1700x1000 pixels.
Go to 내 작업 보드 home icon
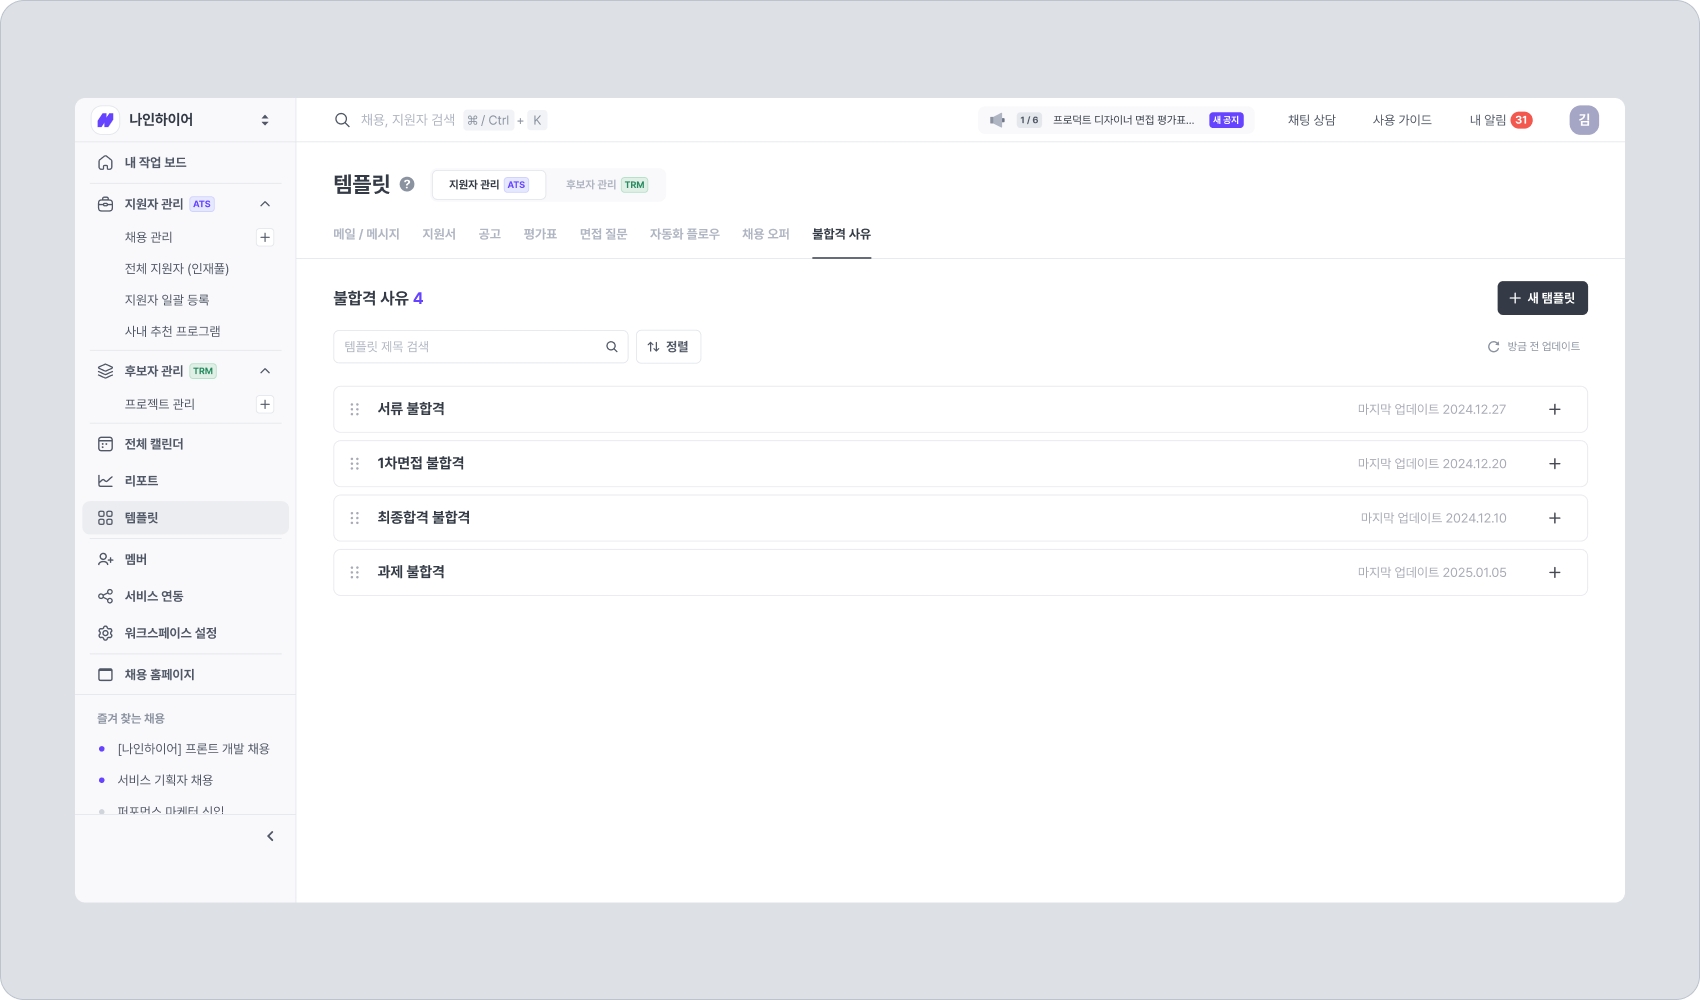[105, 162]
